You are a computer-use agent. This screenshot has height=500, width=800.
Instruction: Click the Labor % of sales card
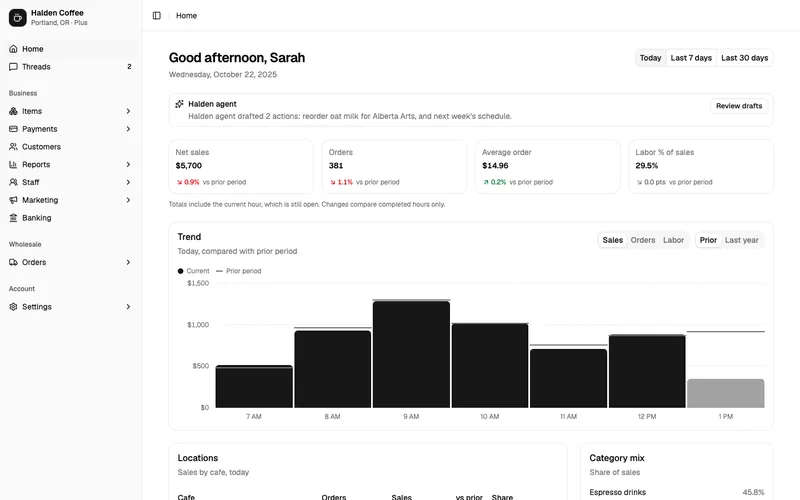coord(701,167)
